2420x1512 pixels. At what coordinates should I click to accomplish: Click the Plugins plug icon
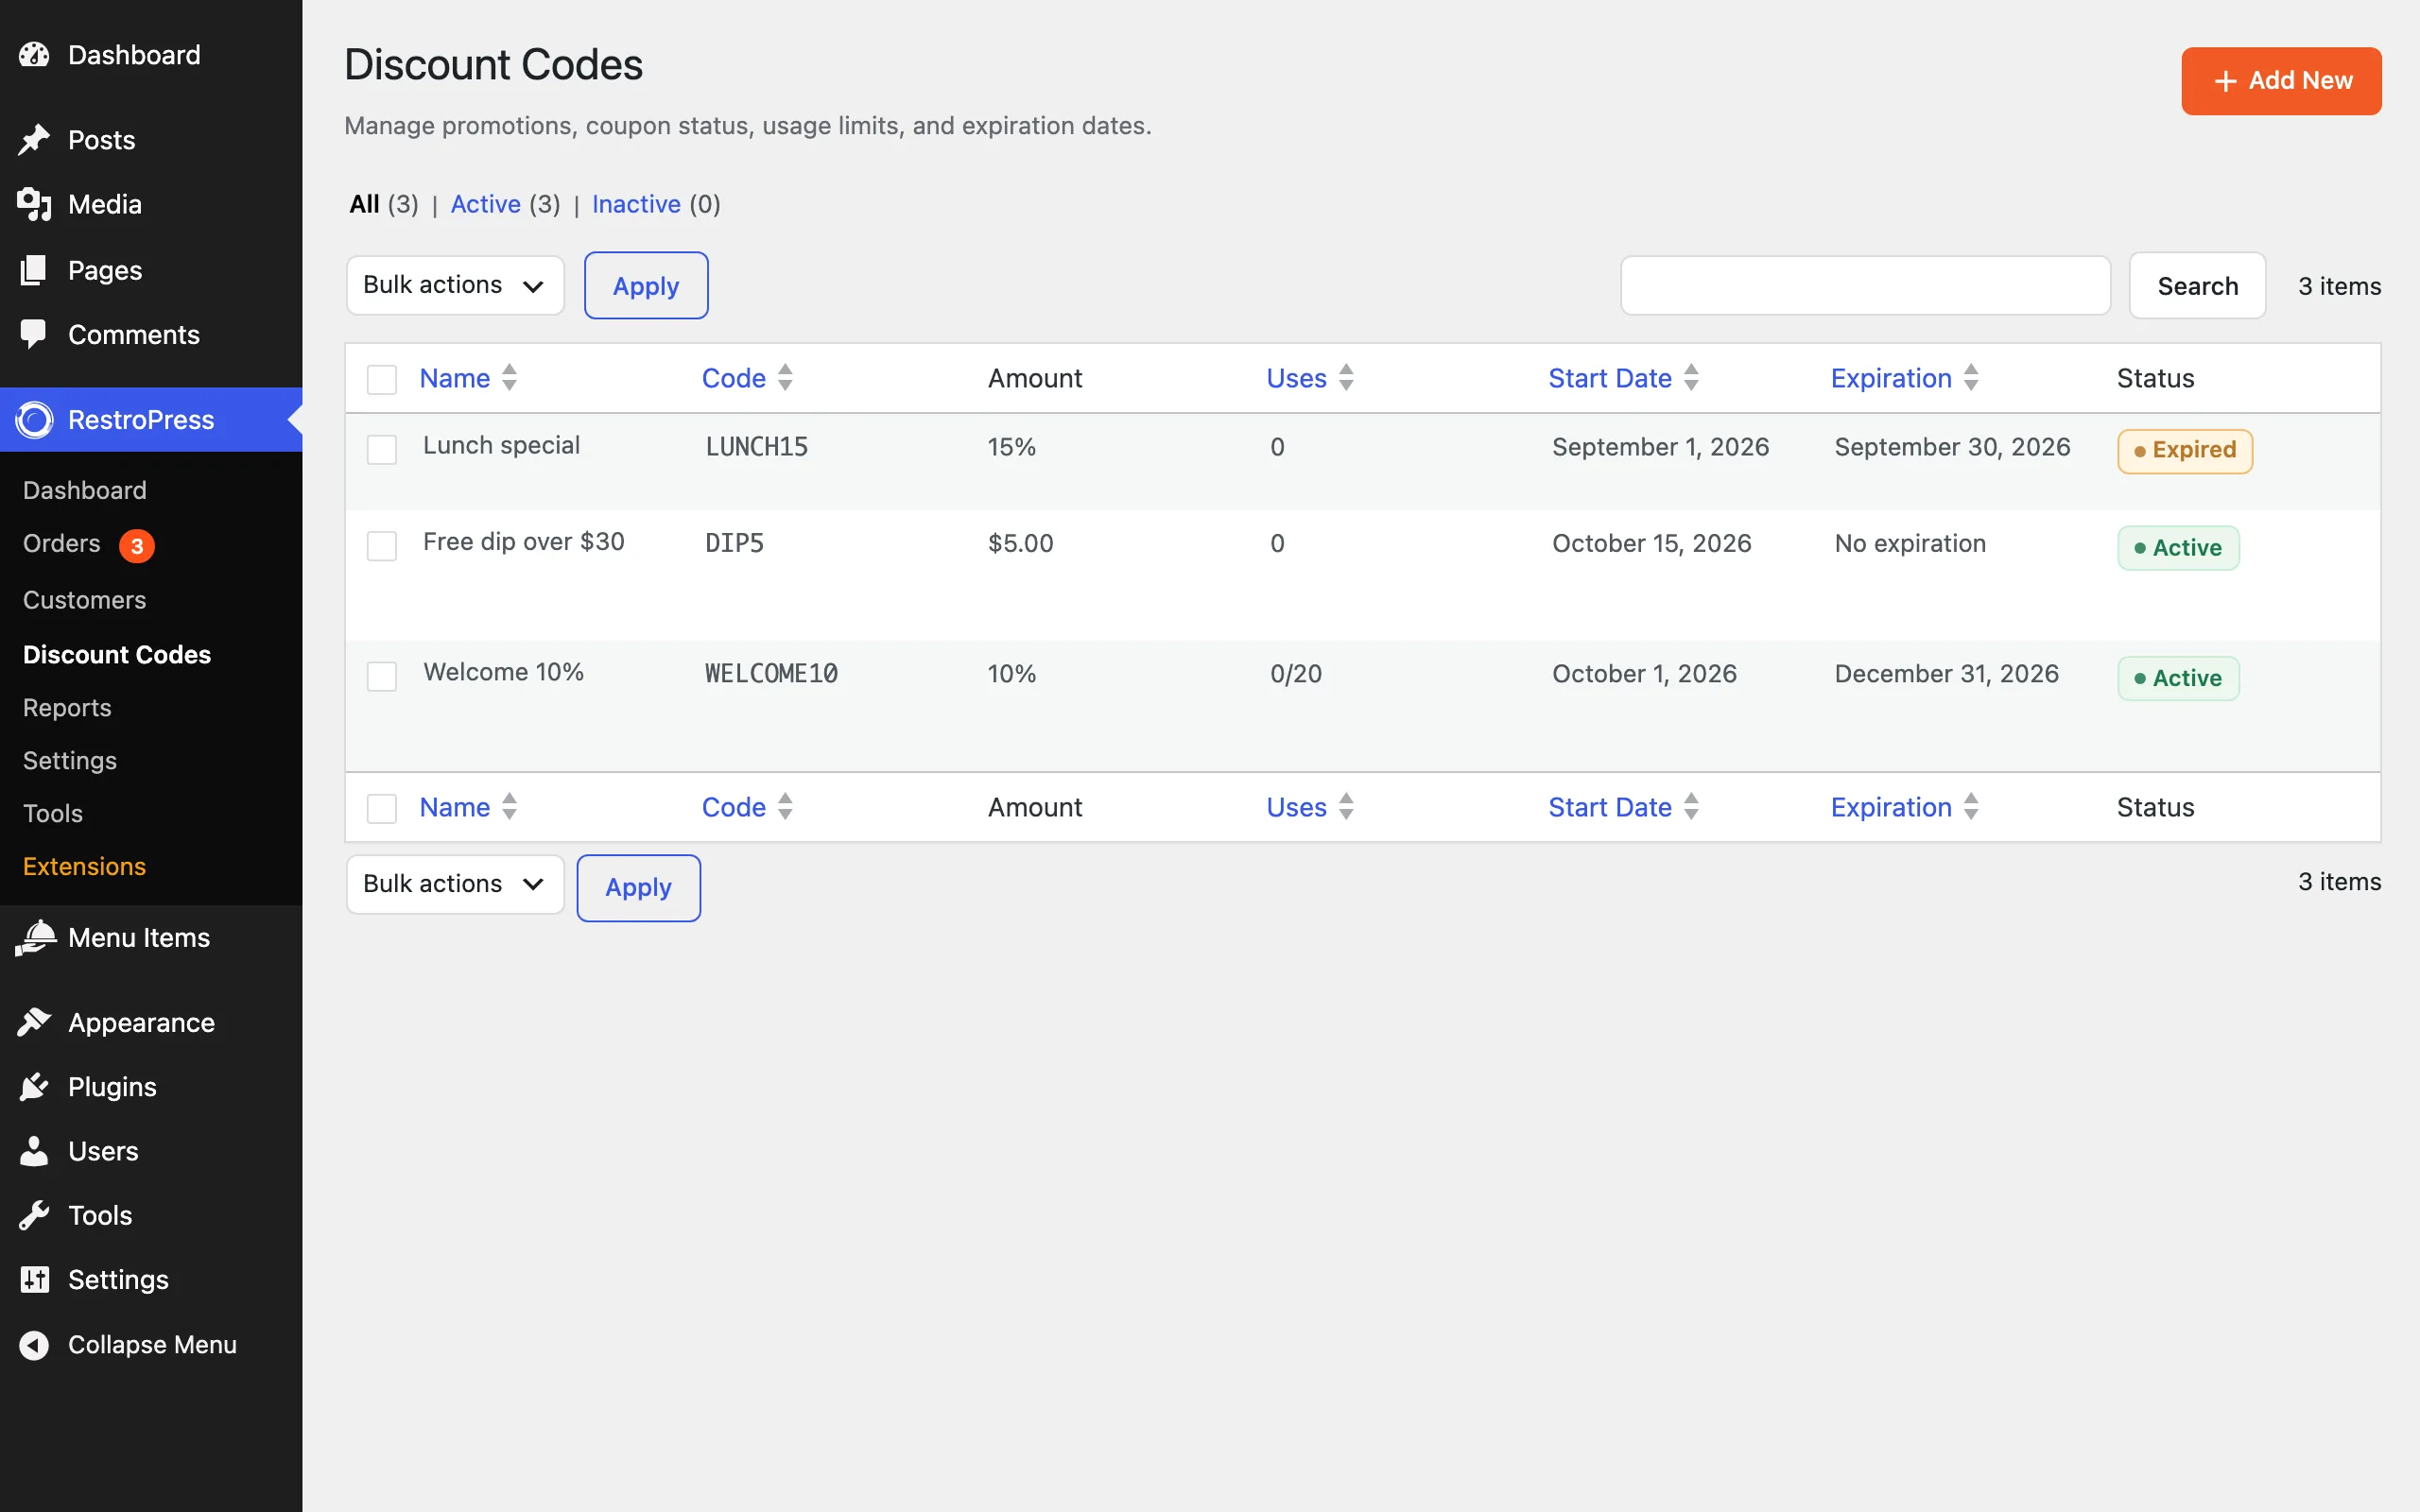click(x=34, y=1087)
